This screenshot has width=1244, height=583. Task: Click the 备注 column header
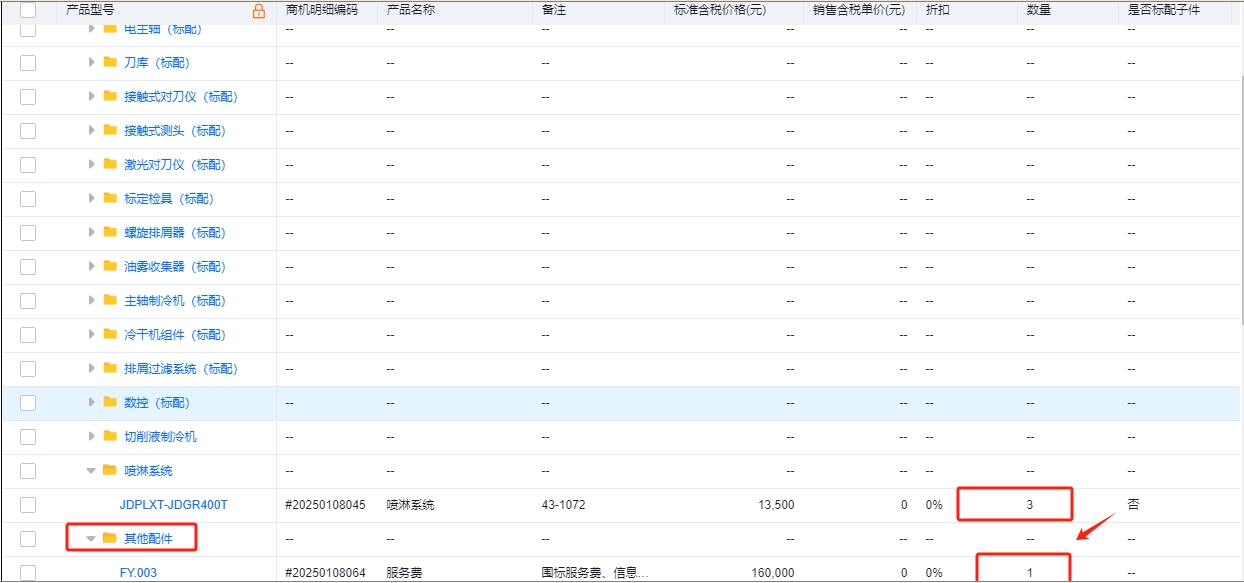pos(554,10)
